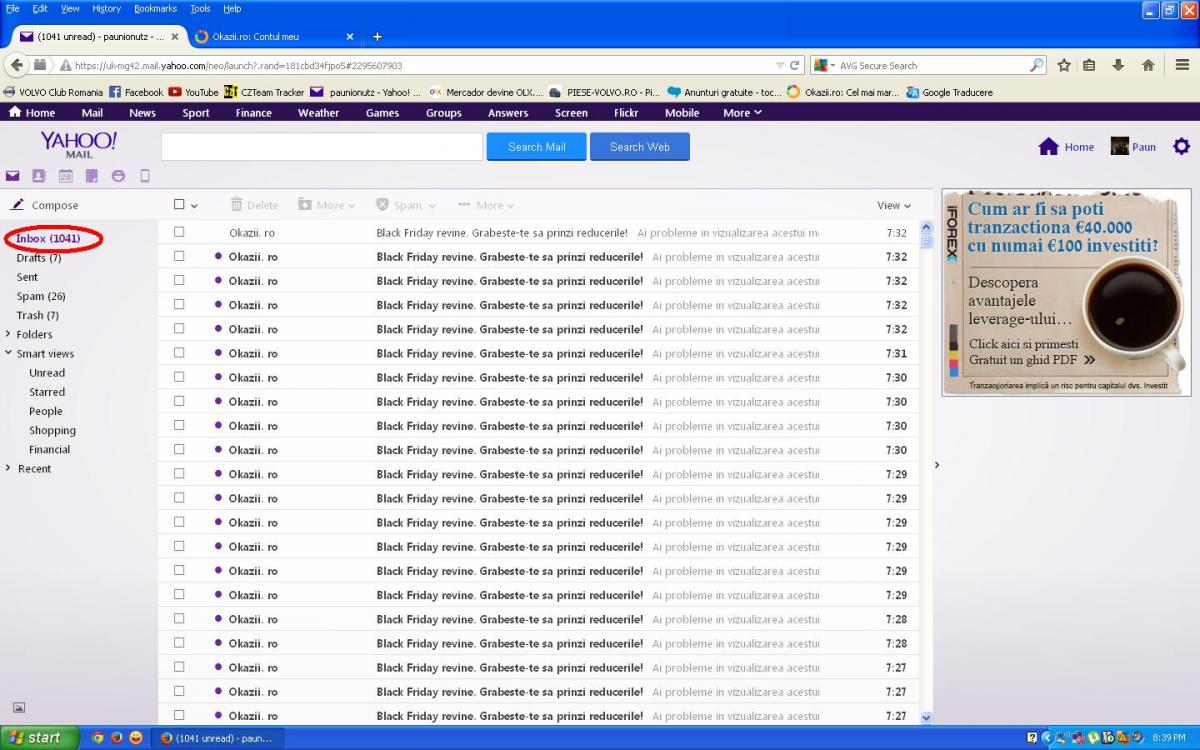1200x750 pixels.
Task: Open the Facebook bookmark
Action: [135, 92]
